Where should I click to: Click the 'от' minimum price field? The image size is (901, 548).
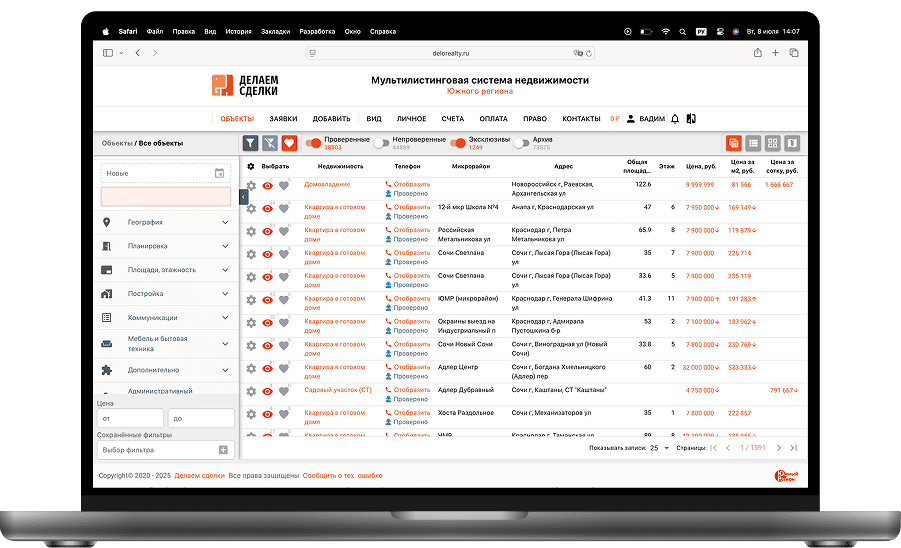129,418
